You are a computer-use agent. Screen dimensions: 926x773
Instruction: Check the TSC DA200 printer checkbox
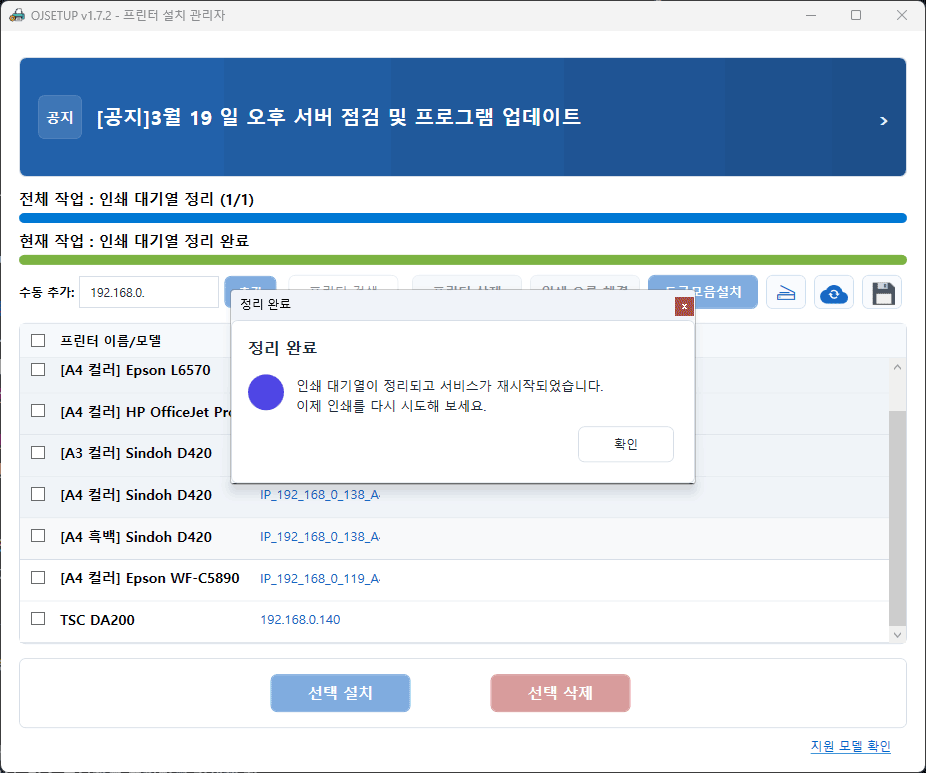point(38,619)
